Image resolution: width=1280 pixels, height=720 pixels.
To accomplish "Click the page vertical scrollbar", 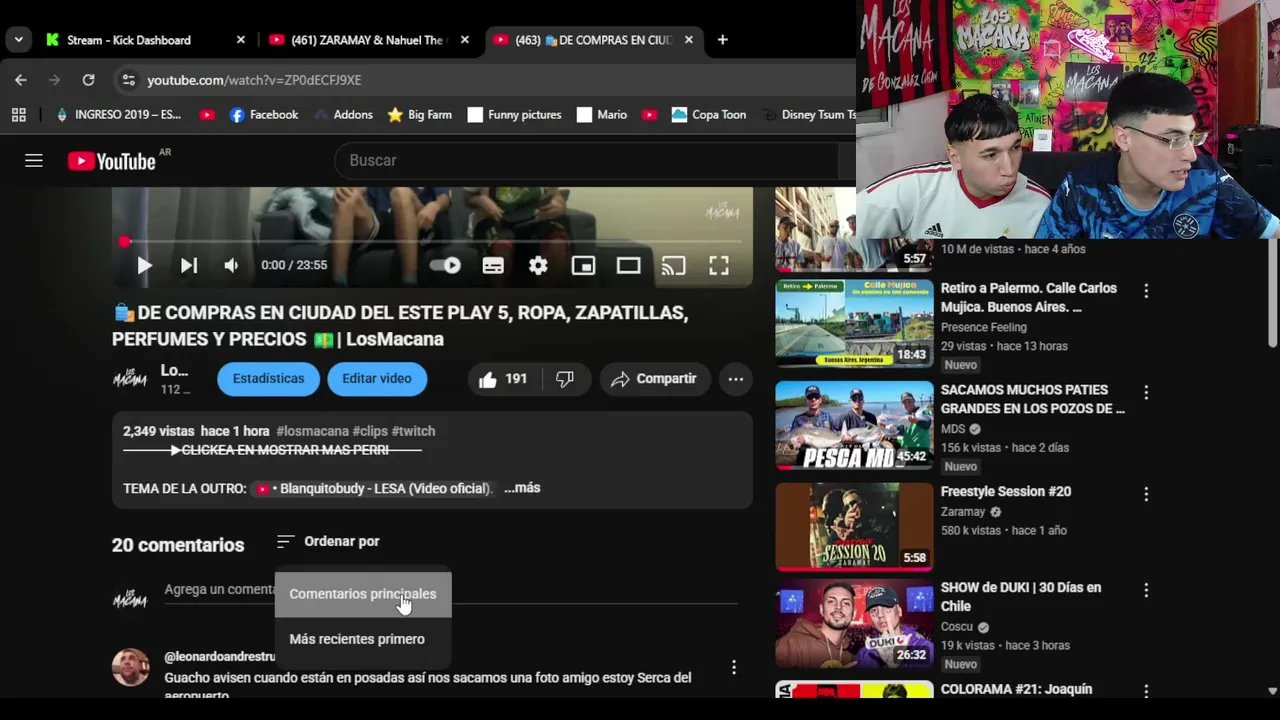I will [1272, 294].
